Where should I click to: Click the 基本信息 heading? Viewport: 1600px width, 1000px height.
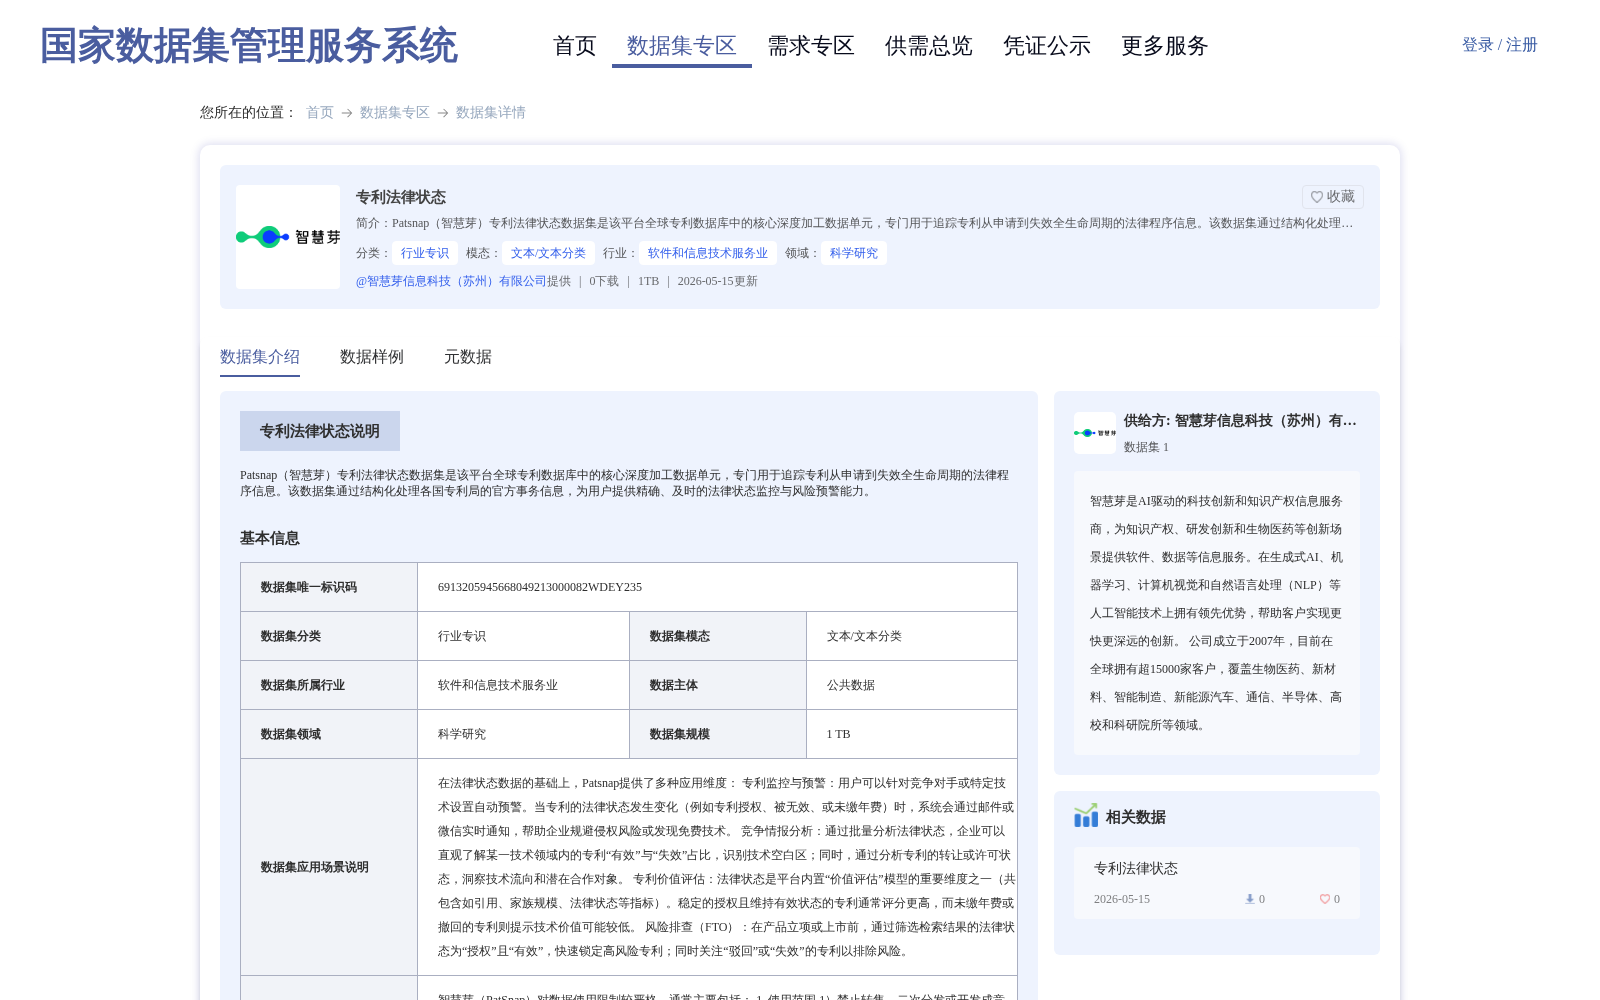tap(270, 538)
